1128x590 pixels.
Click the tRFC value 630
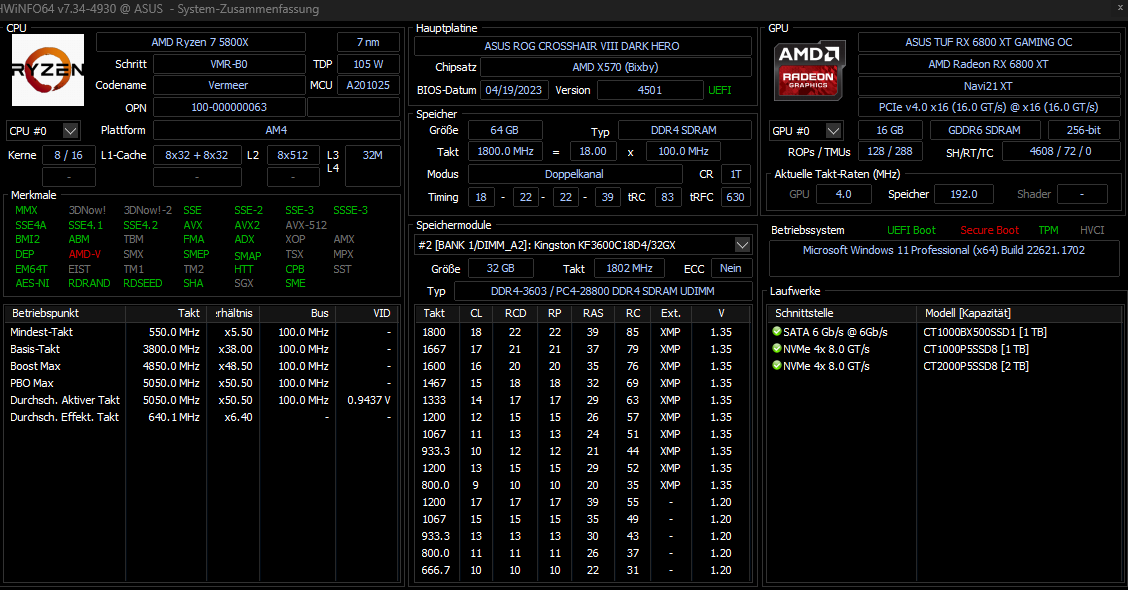click(735, 197)
